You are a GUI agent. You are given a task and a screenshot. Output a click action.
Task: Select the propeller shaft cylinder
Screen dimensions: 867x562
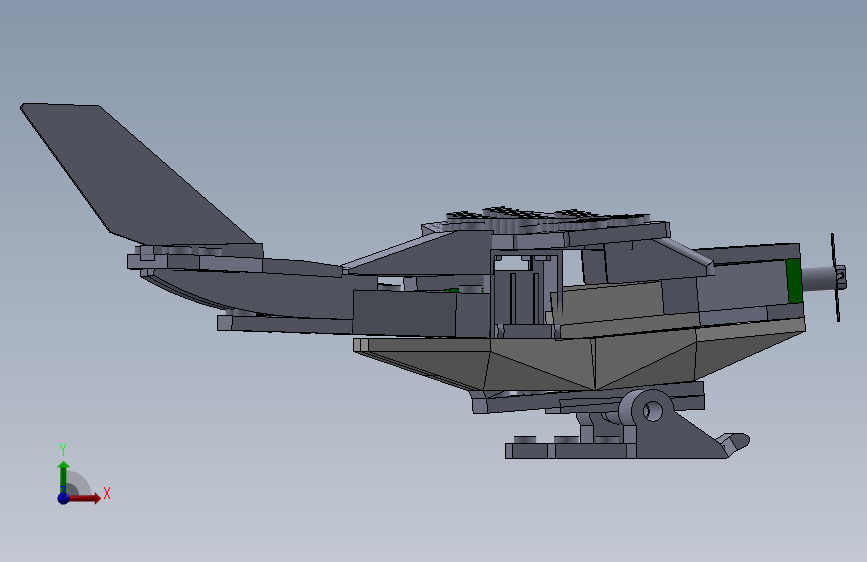pyautogui.click(x=817, y=279)
